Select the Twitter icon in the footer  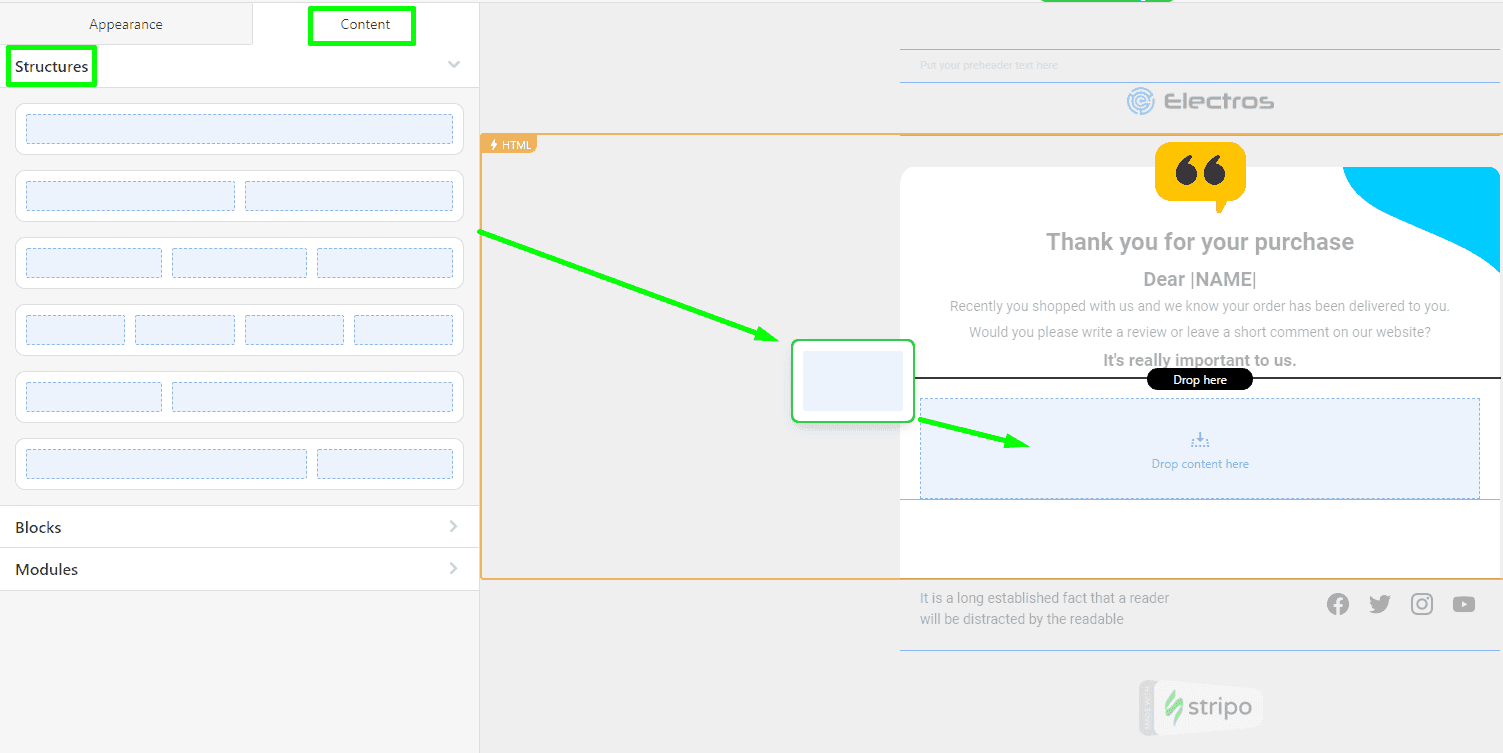[x=1379, y=604]
